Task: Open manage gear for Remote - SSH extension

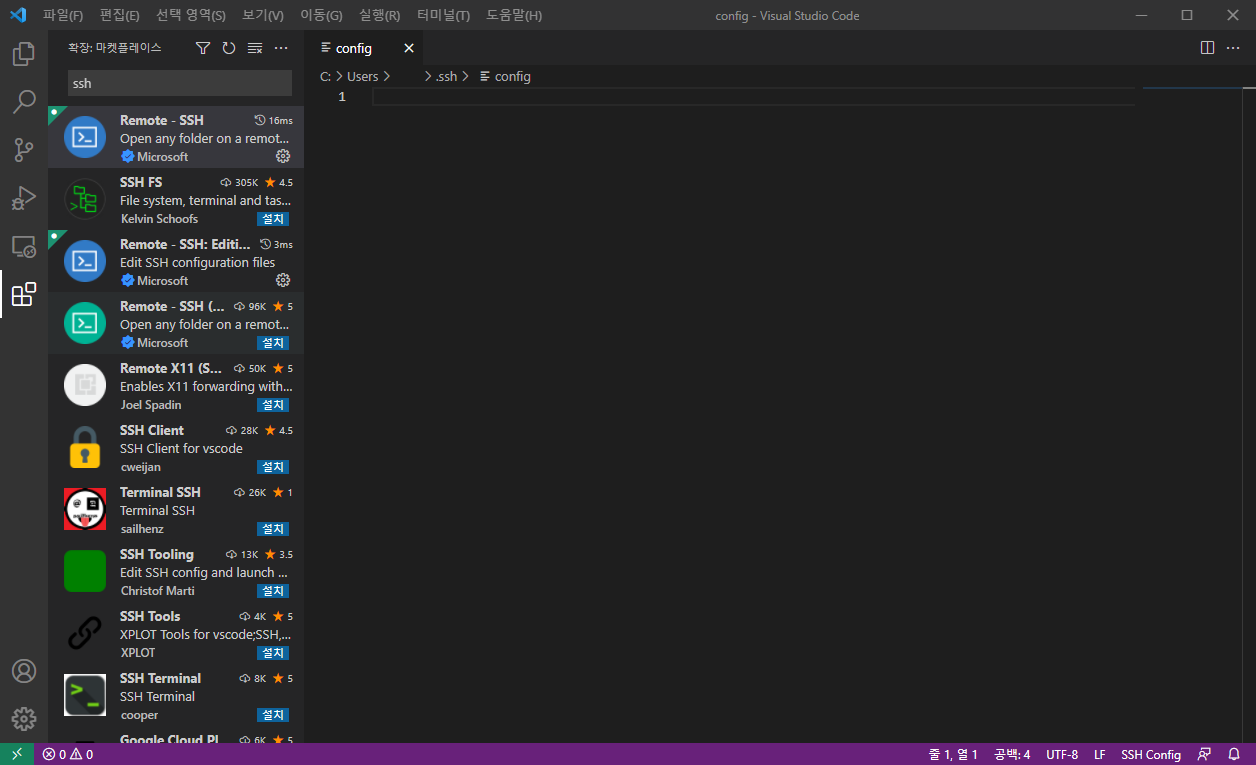Action: pyautogui.click(x=283, y=156)
